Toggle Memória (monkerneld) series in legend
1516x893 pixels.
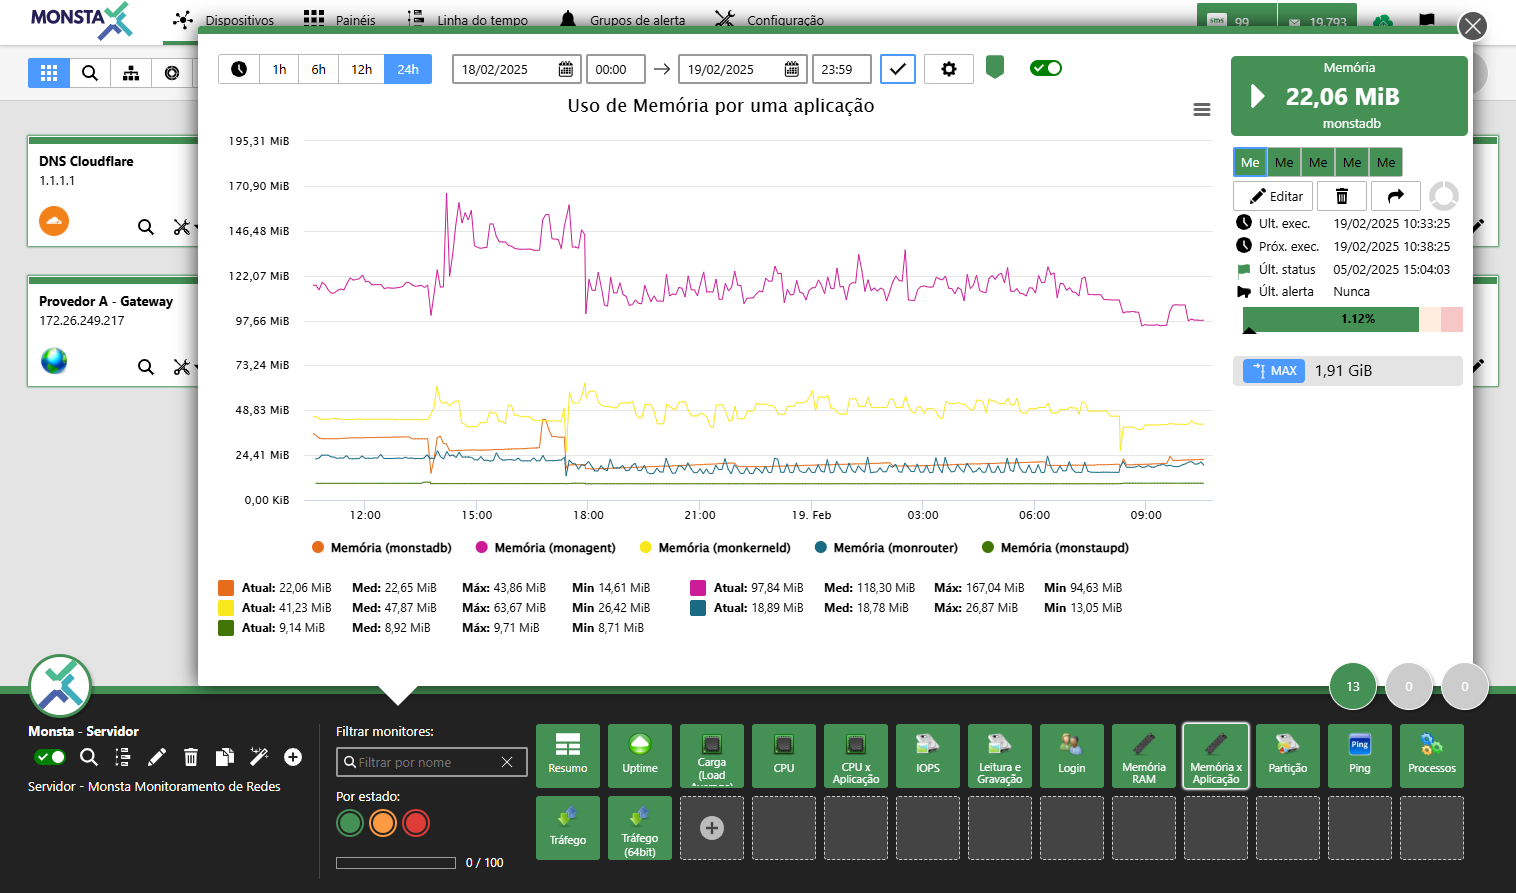pyautogui.click(x=715, y=548)
